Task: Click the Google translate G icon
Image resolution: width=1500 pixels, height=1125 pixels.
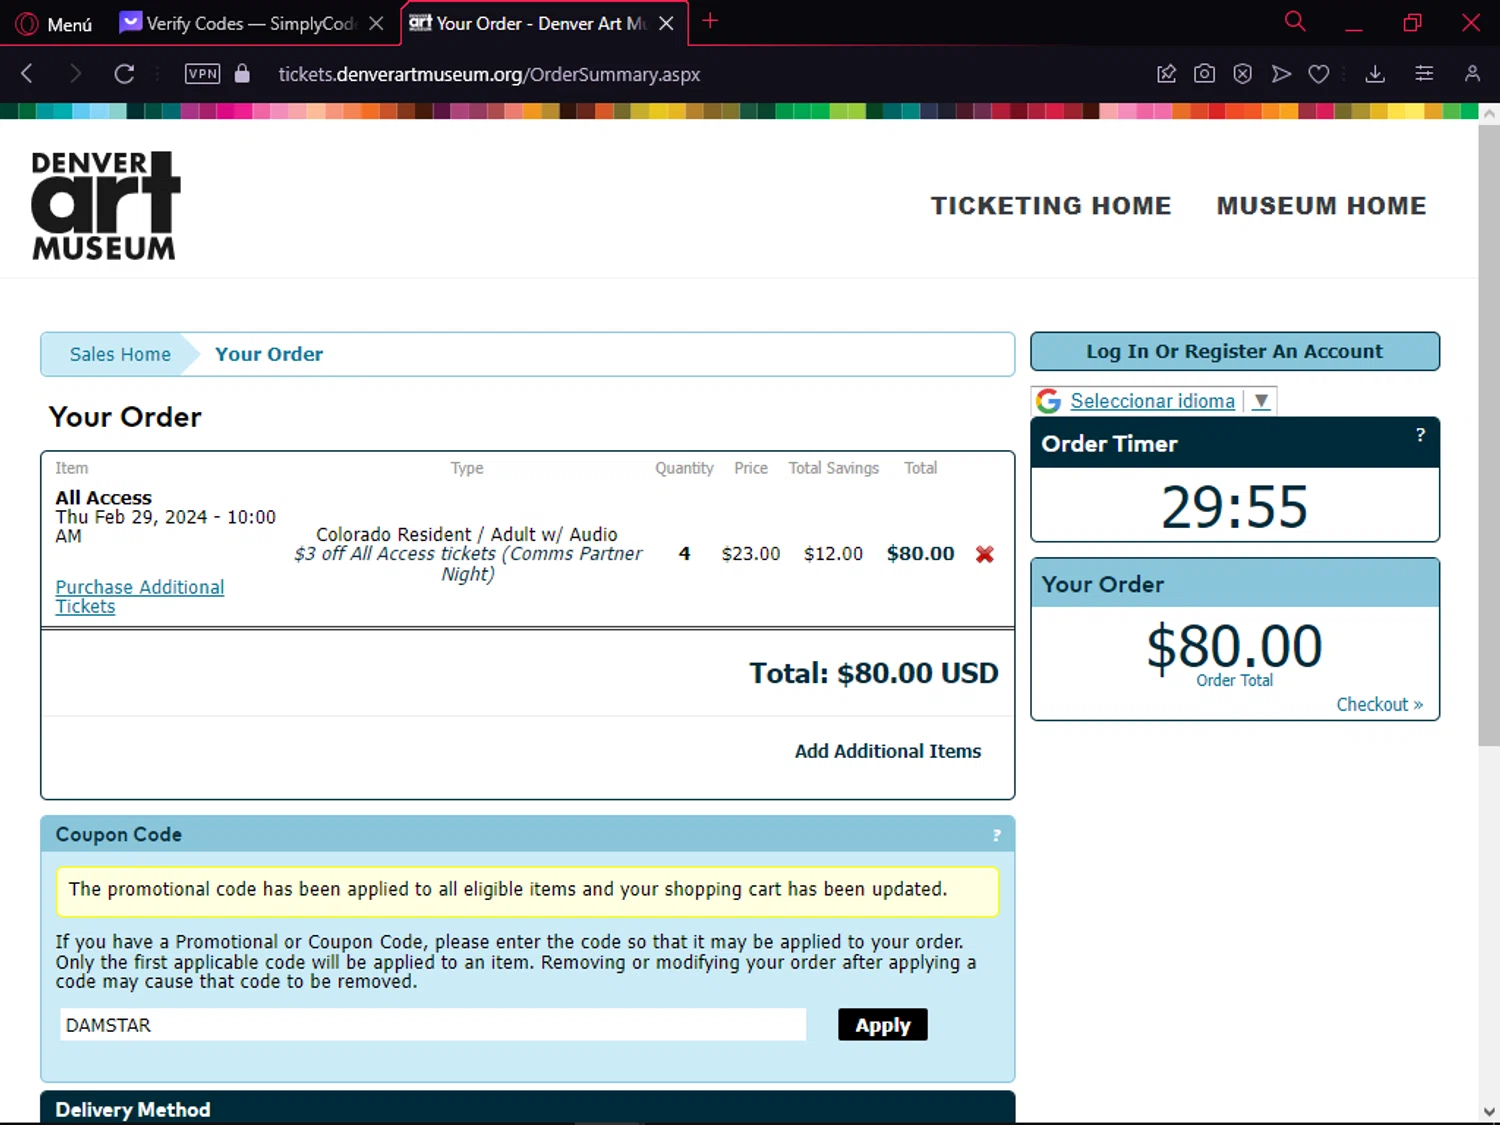Action: click(1048, 401)
